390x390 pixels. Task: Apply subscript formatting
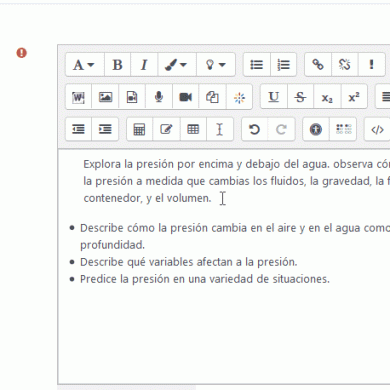[x=327, y=97]
